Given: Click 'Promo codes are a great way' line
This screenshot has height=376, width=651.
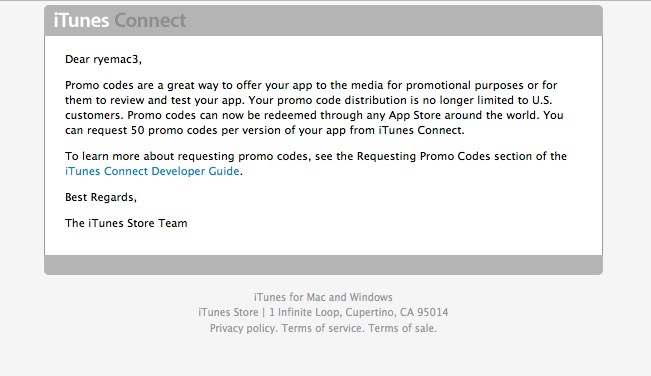Looking at the screenshot, I should click(x=311, y=85).
